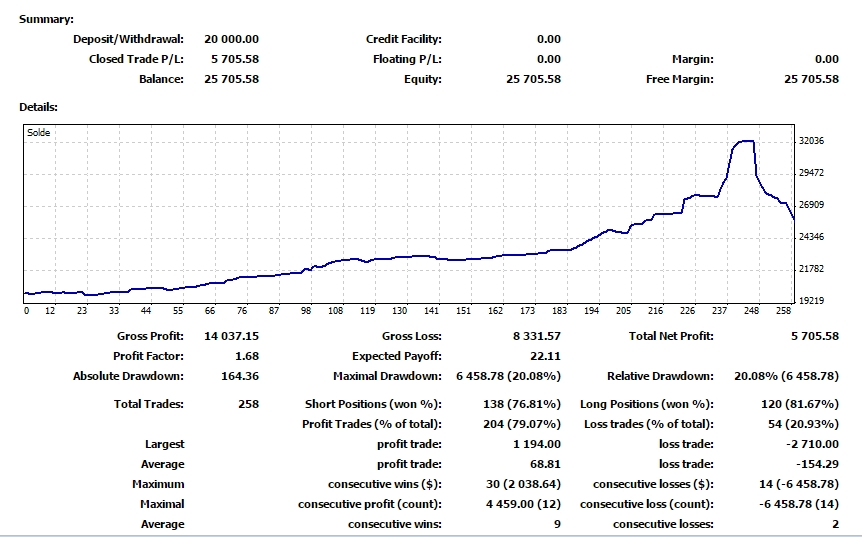Click the Details: heading
This screenshot has width=862, height=537.
pos(38,107)
